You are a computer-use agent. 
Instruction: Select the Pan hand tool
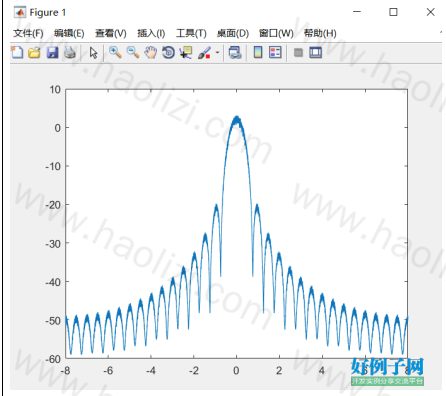(x=151, y=53)
